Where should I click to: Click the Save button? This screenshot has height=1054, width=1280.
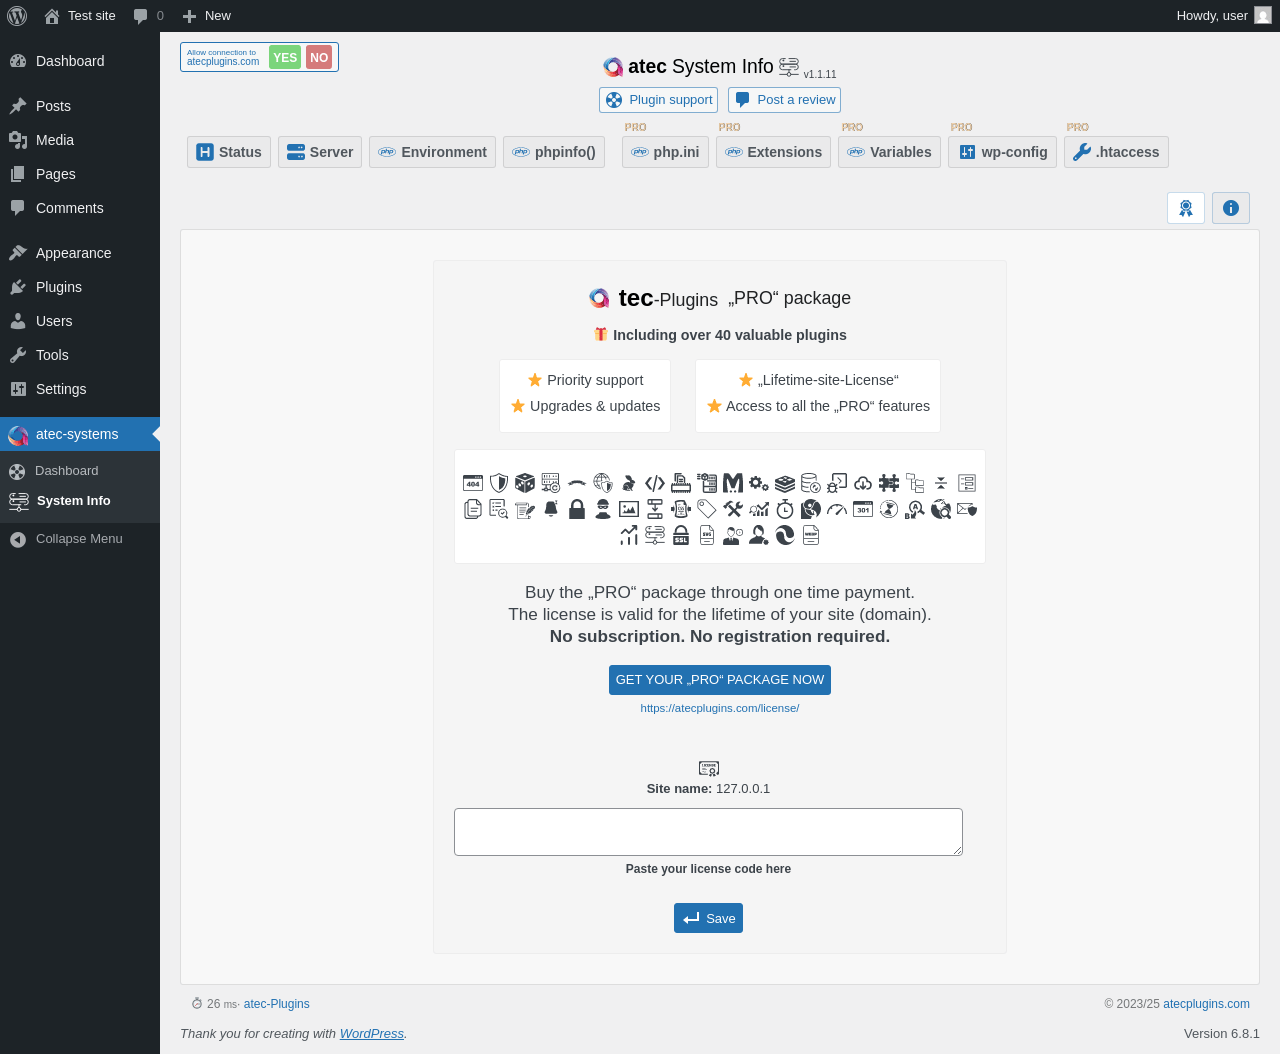pos(708,918)
